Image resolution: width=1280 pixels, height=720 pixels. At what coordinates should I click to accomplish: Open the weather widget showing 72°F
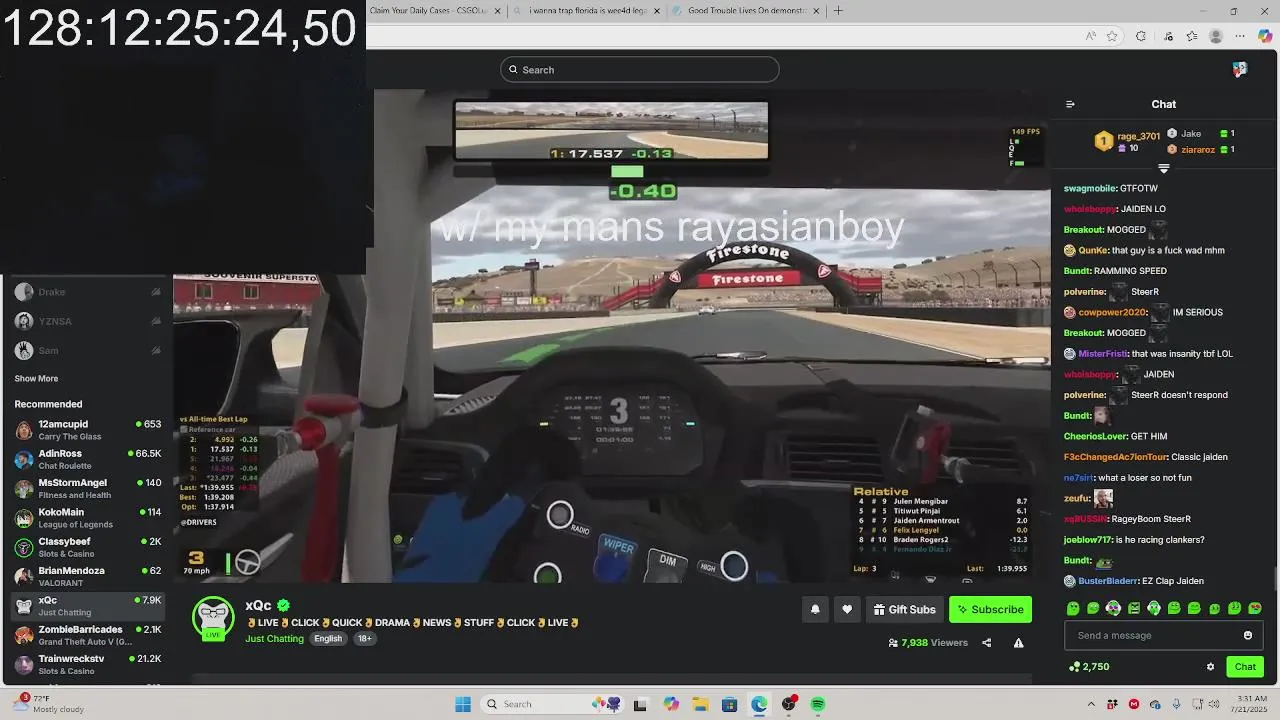pos(48,704)
